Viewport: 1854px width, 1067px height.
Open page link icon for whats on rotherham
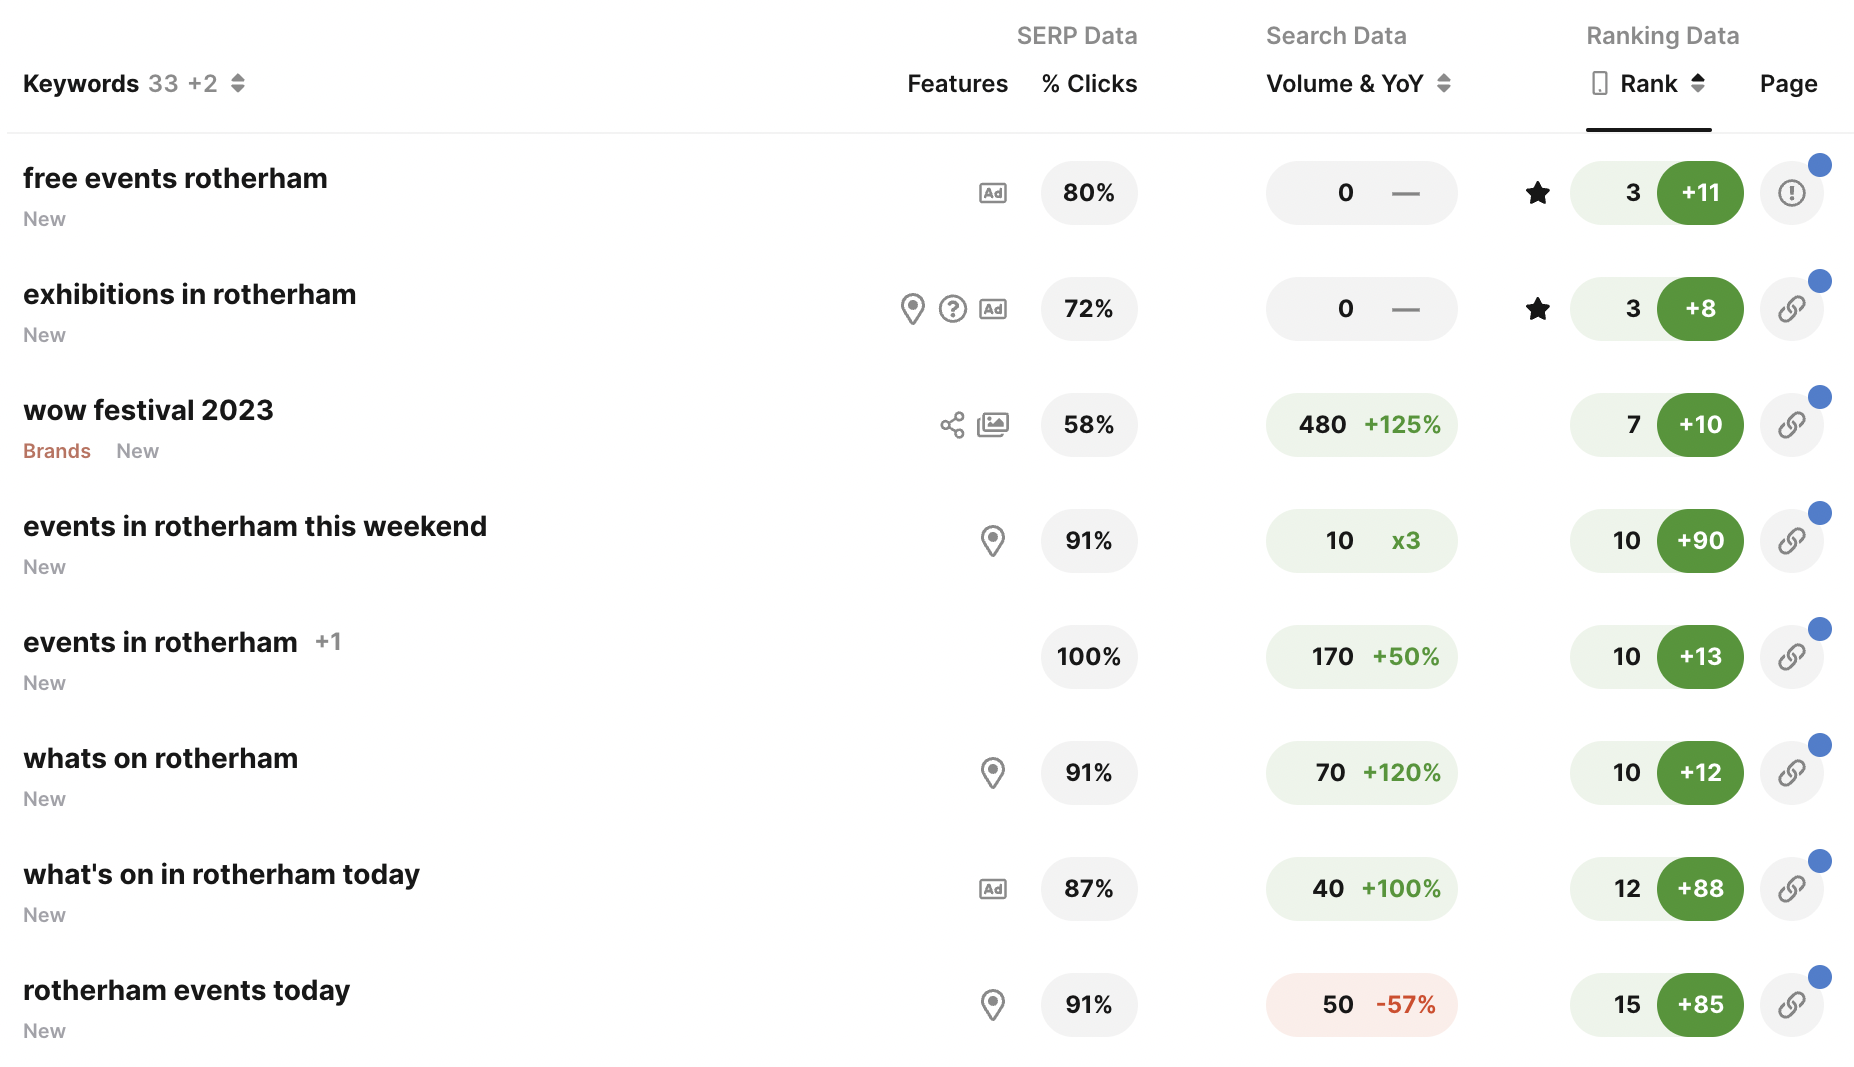pyautogui.click(x=1791, y=773)
